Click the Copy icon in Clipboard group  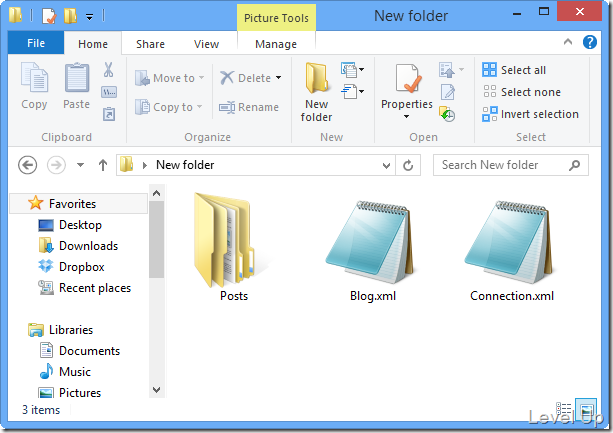click(34, 77)
